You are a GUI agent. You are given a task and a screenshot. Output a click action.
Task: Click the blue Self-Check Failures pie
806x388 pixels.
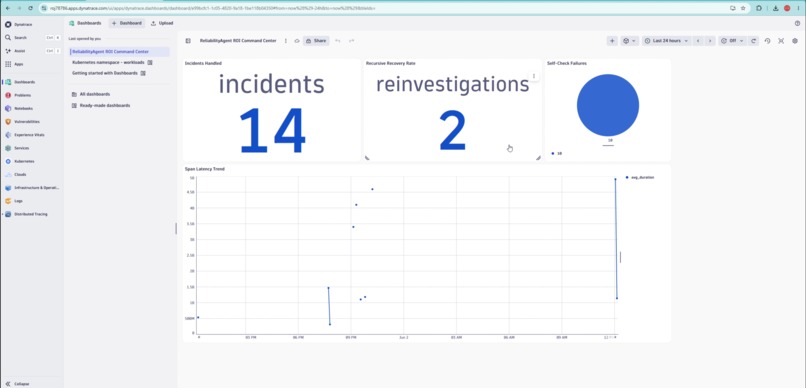pos(608,105)
